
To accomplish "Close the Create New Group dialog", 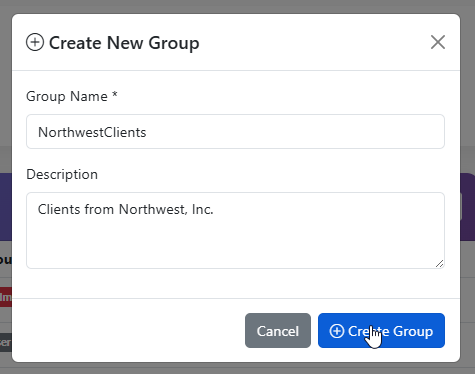I will [438, 42].
